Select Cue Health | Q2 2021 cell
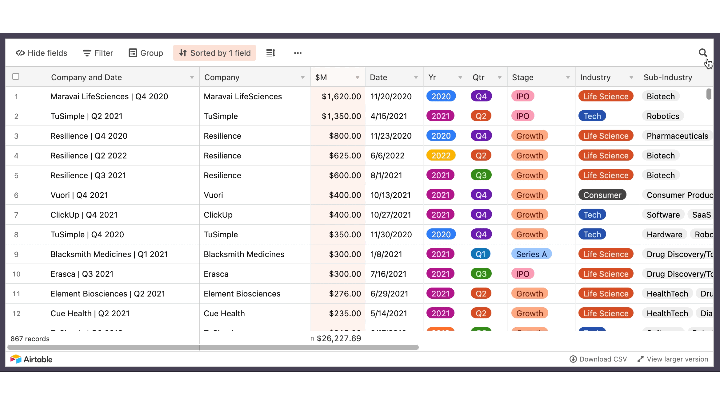Viewport: 720px width, 405px height. coord(90,313)
